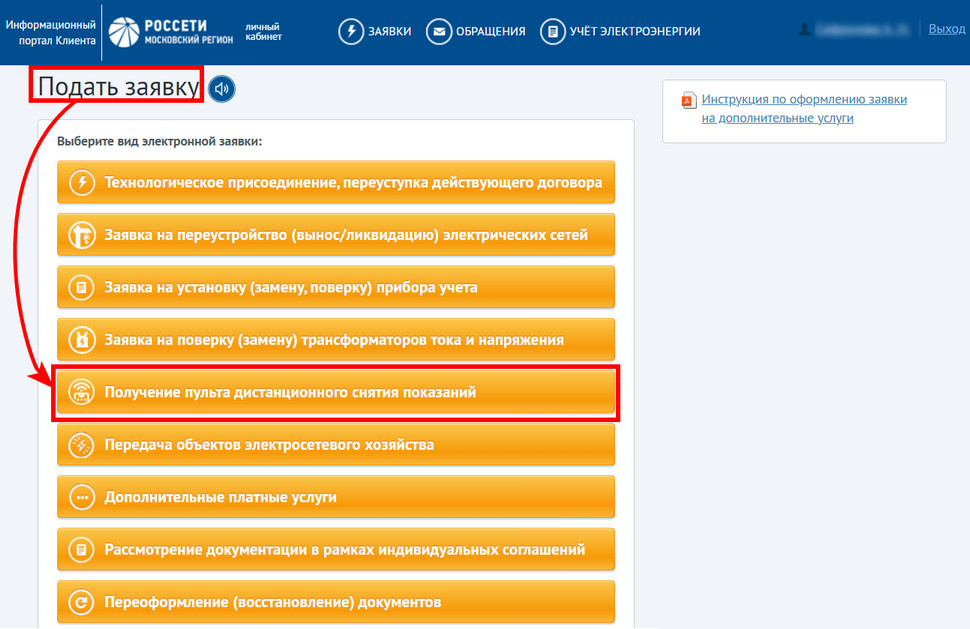The image size is (970, 629).
Task: Click the Rosseti logo emblem
Action: [124, 32]
